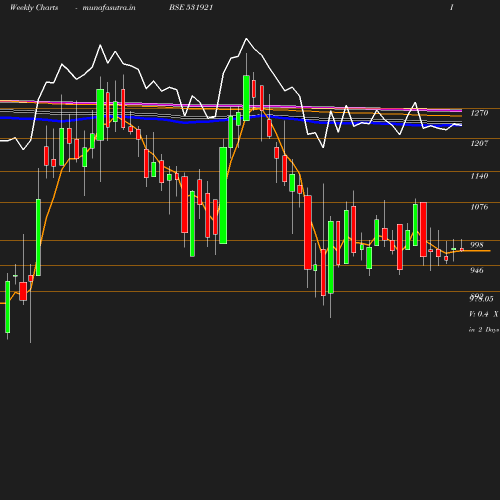Click the 1140 price axis label

(479, 176)
